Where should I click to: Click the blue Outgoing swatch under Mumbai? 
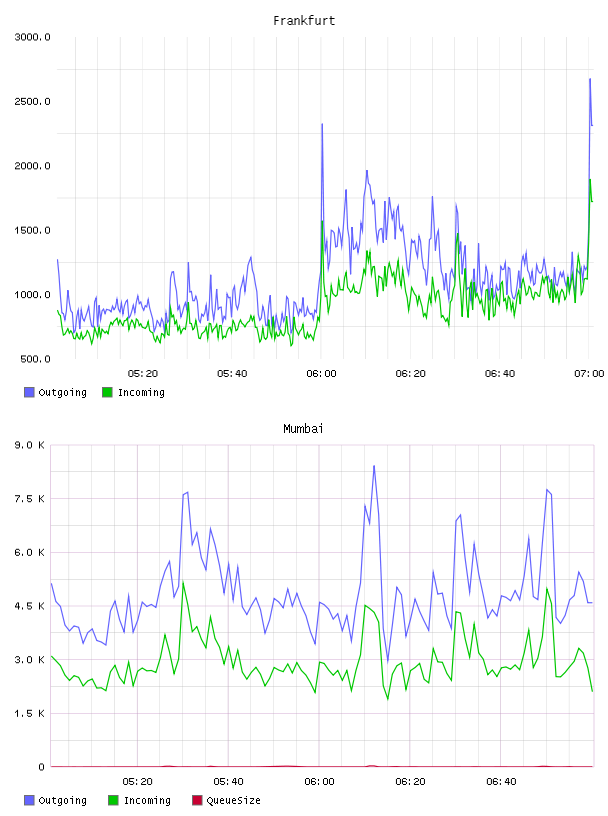click(x=29, y=800)
